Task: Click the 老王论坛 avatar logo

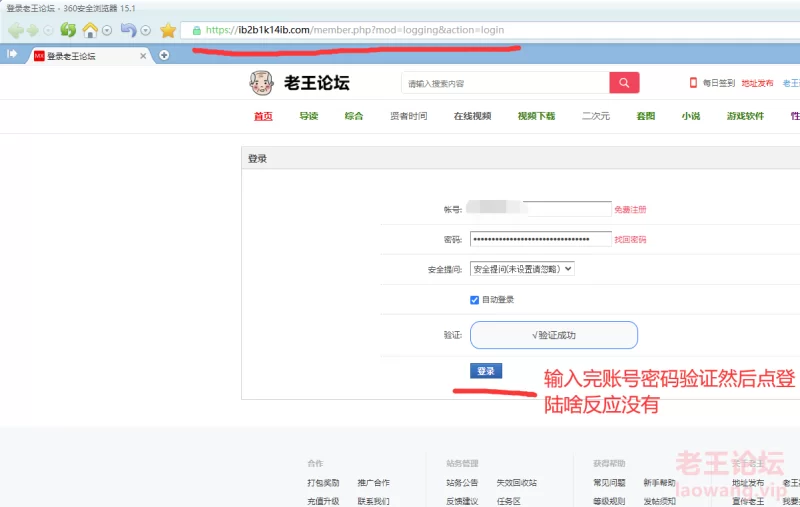Action: click(262, 83)
